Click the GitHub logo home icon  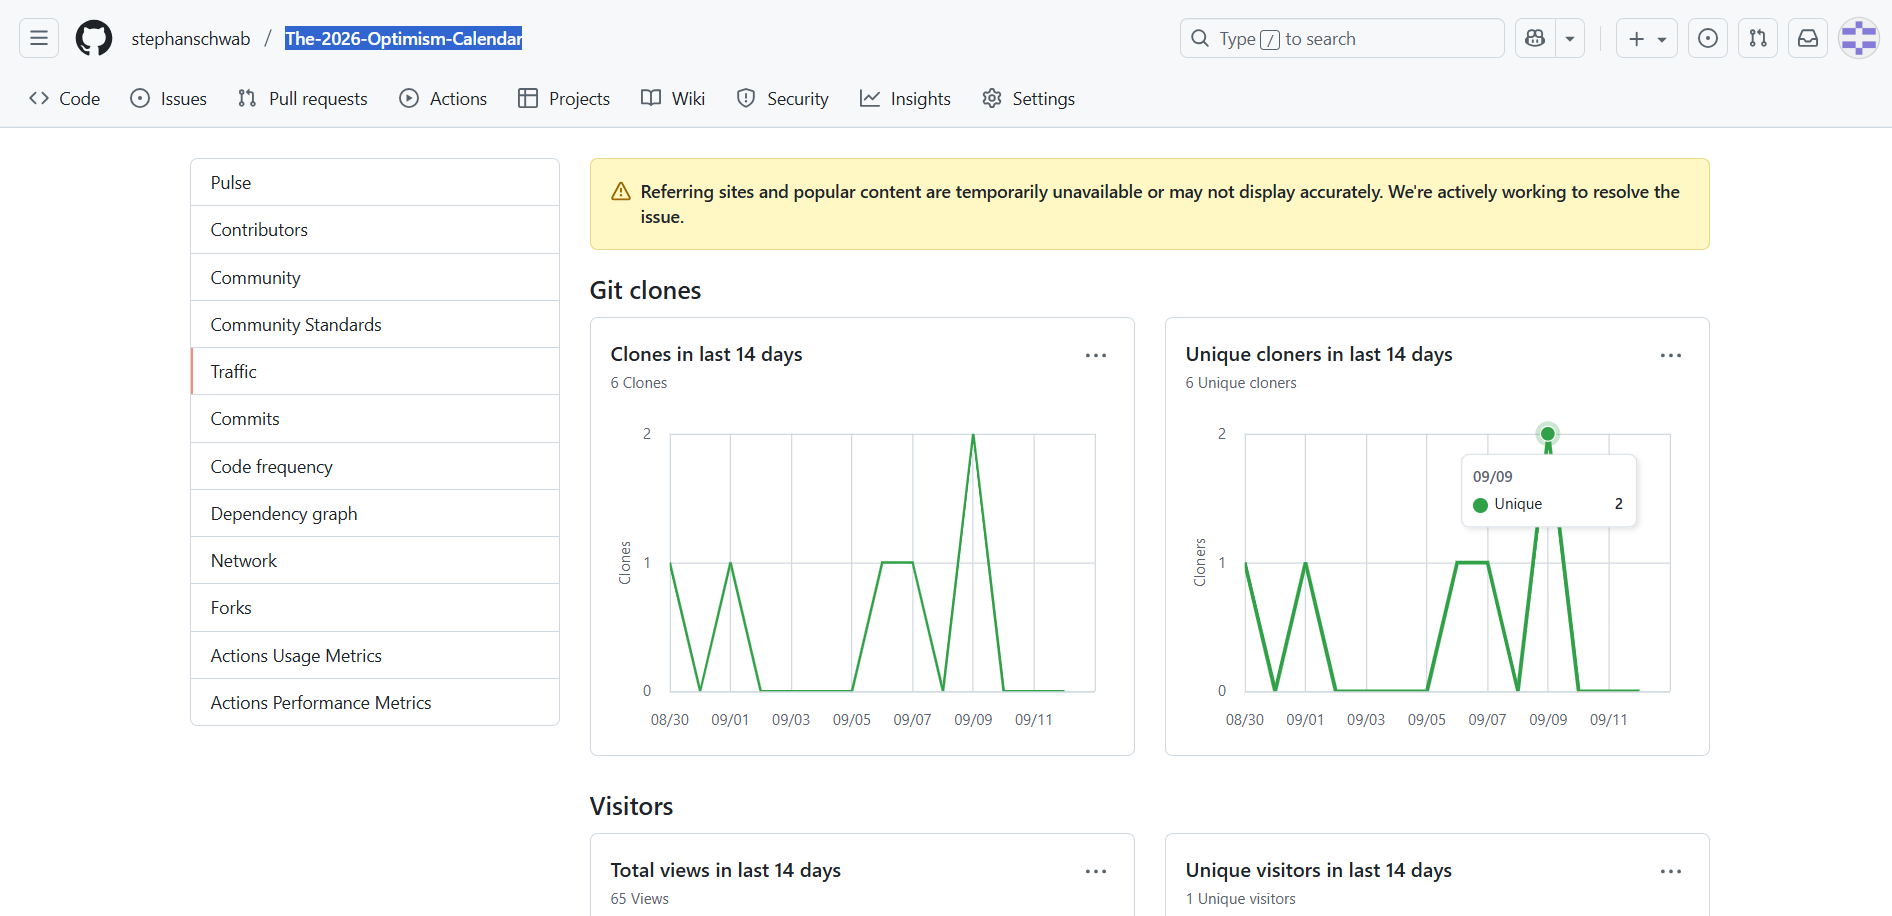94,38
